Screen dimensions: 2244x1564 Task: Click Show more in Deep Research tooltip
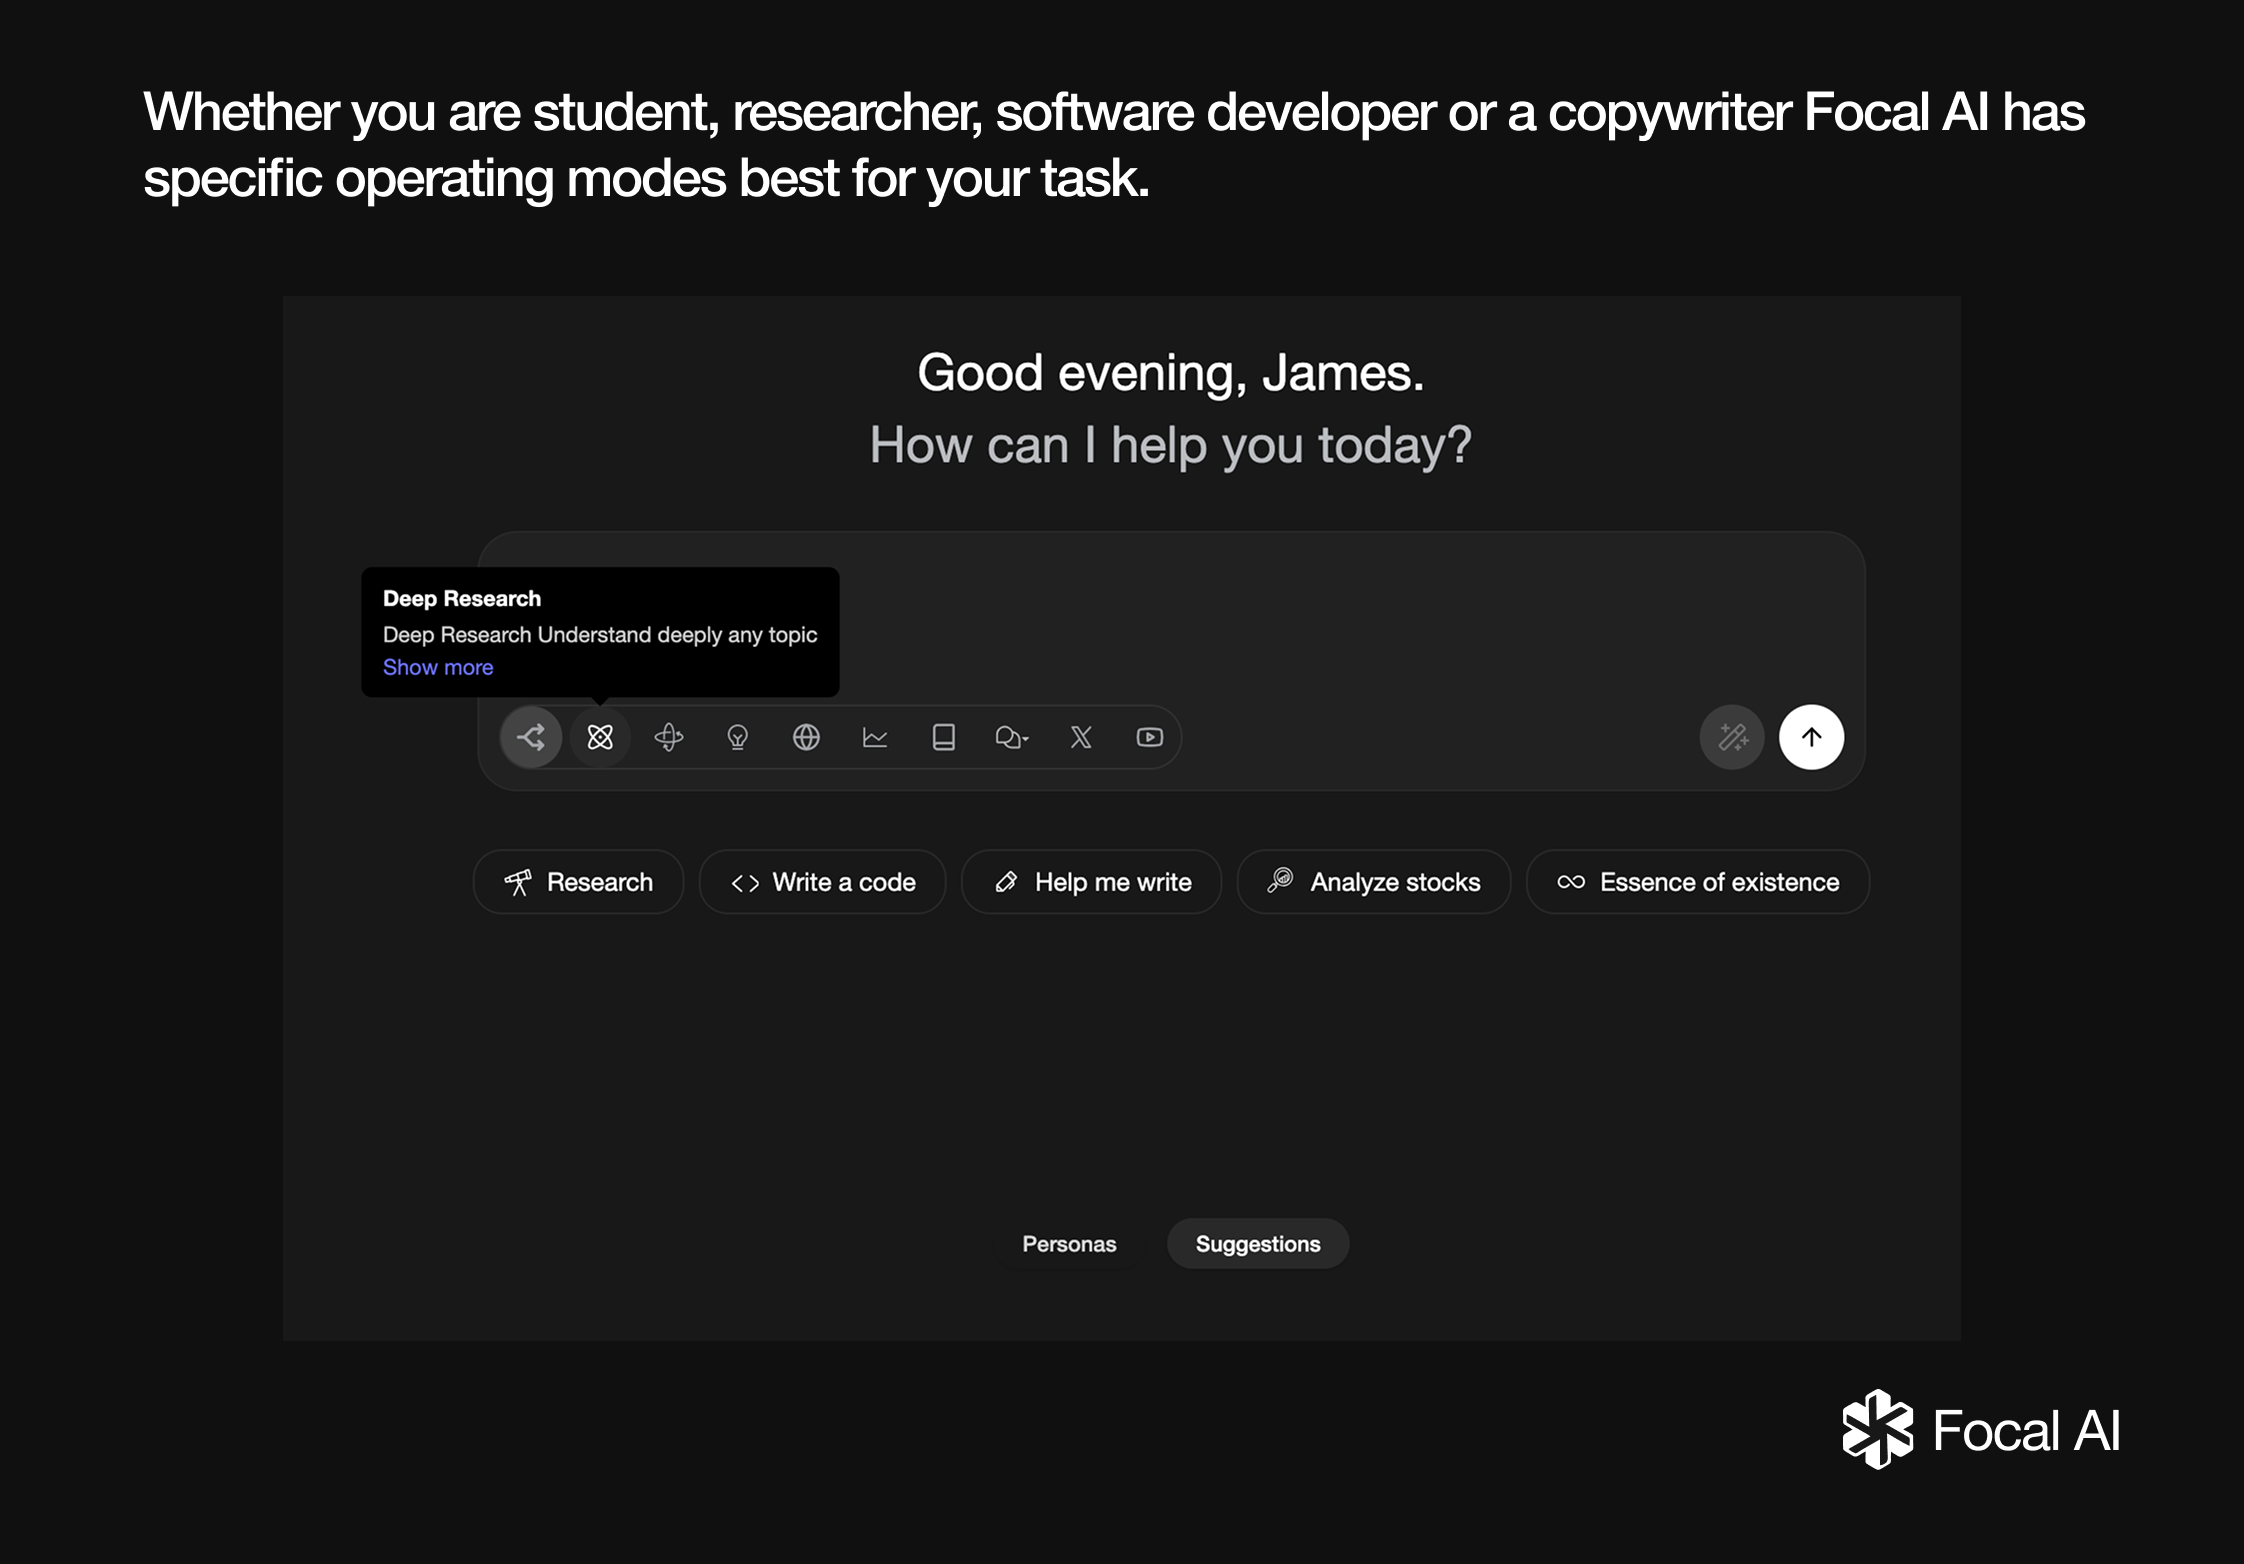438,667
